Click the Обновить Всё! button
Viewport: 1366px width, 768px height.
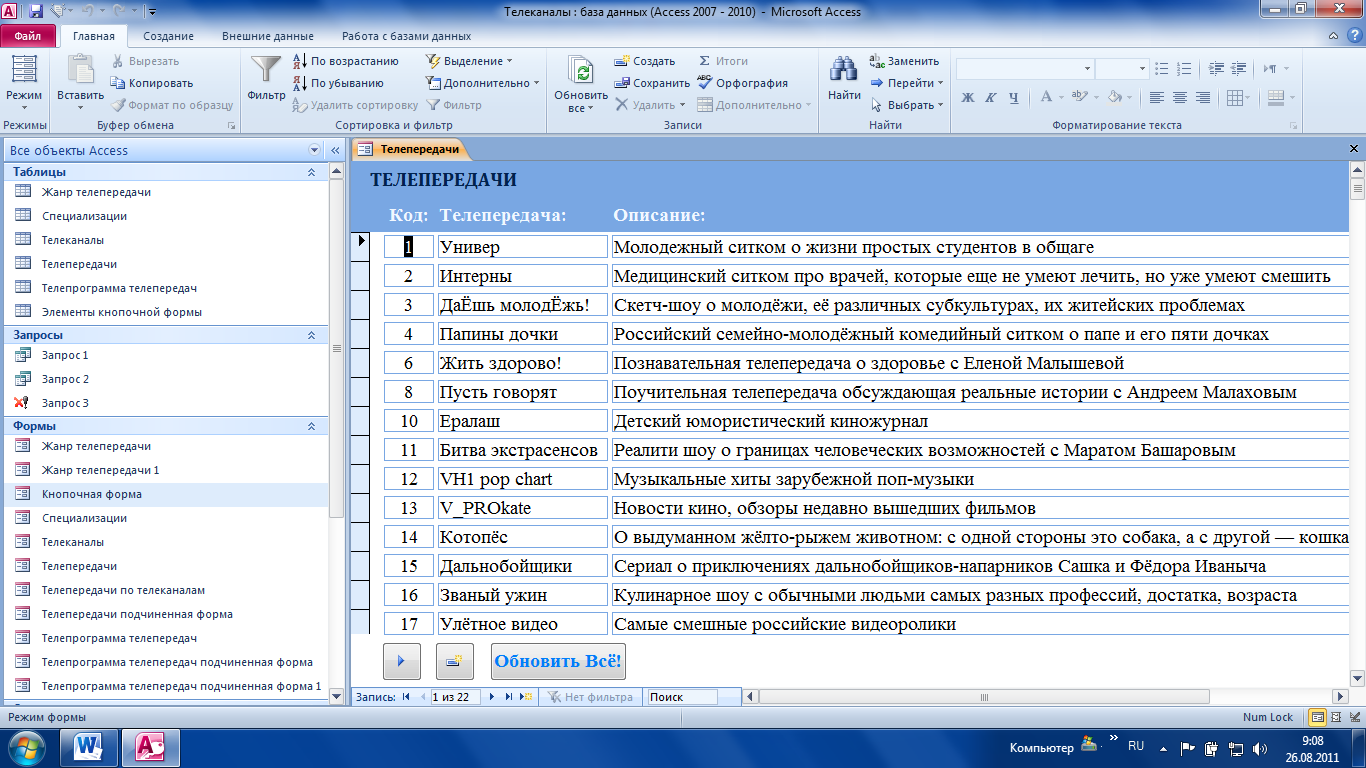coord(558,661)
